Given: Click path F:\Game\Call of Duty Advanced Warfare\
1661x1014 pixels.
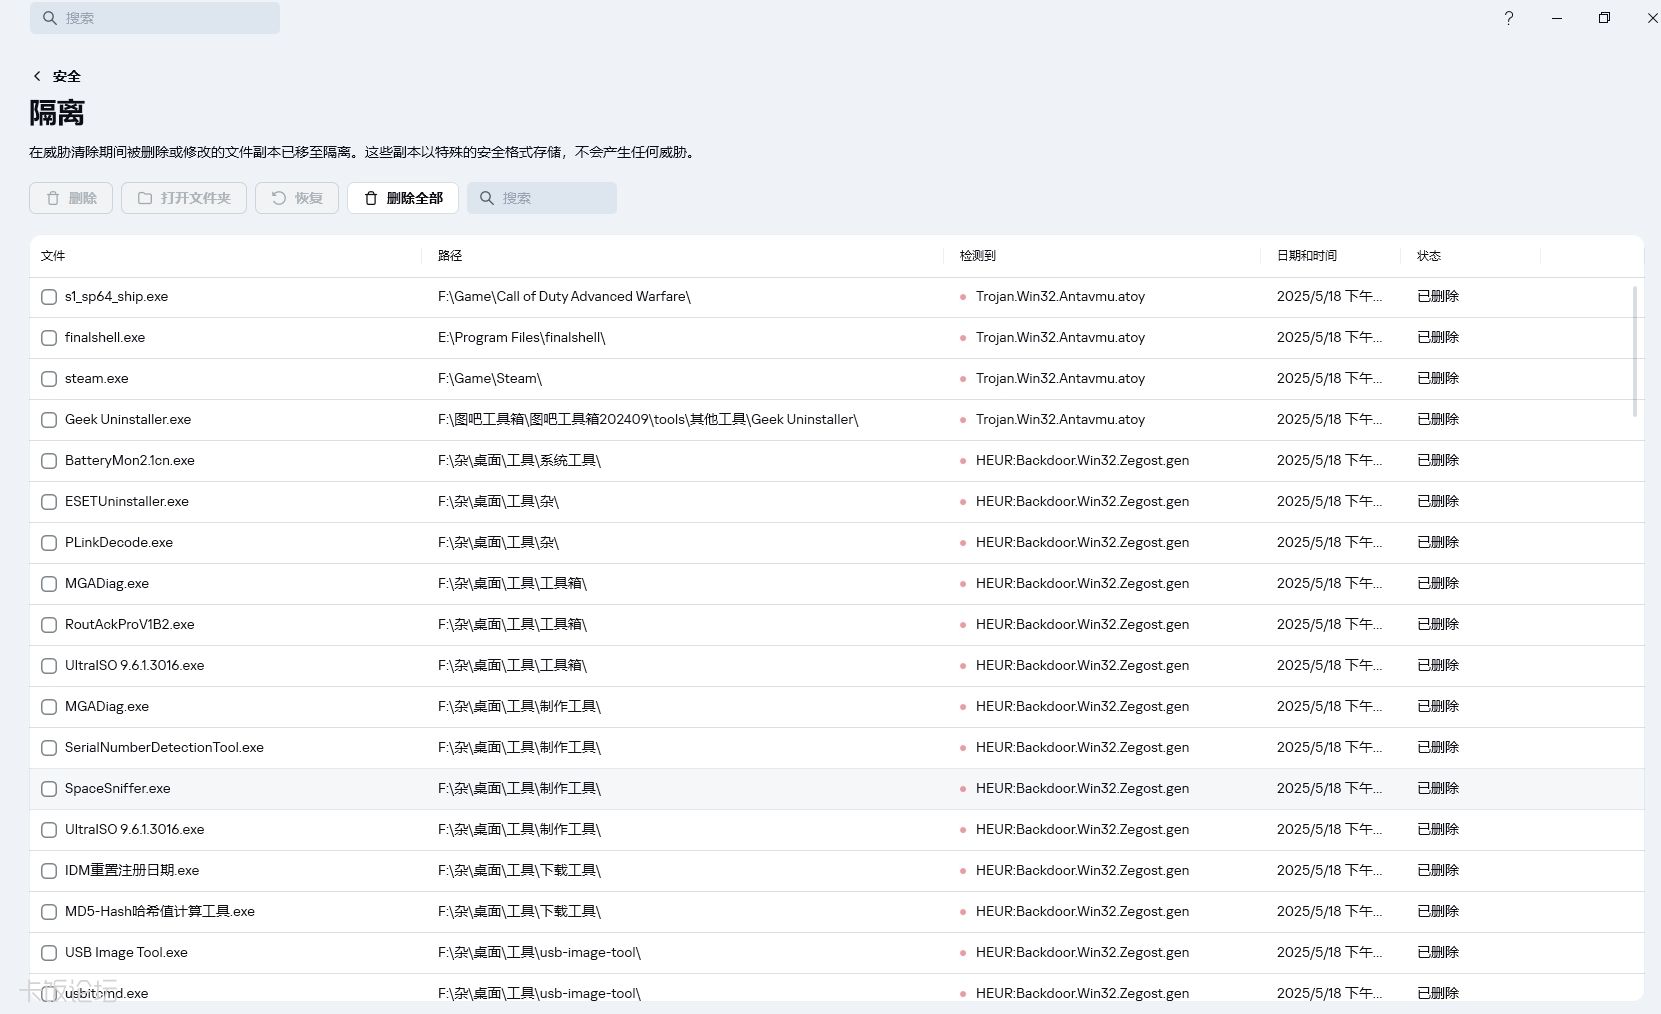Looking at the screenshot, I should click(x=564, y=297).
